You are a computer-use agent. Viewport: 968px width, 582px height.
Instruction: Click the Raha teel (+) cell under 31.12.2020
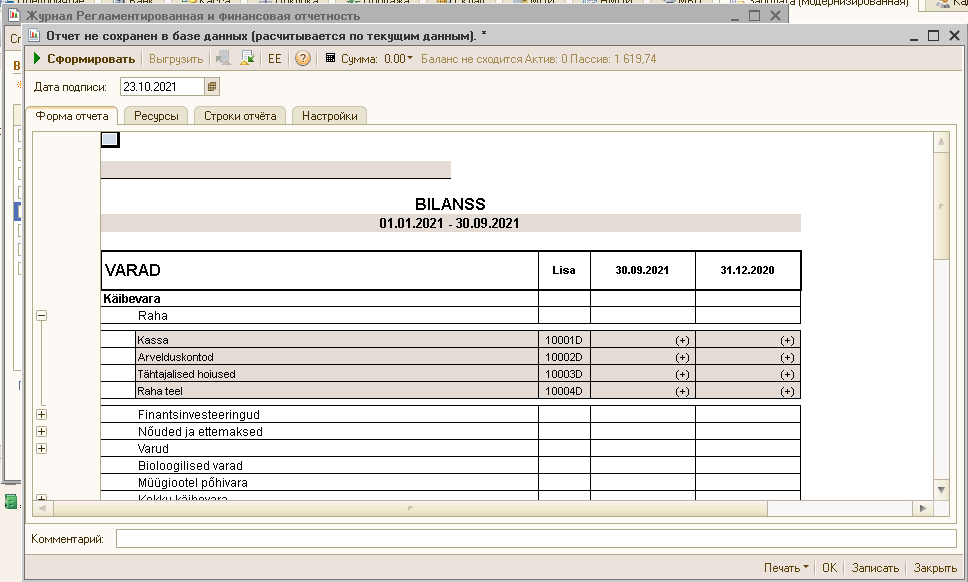(x=748, y=391)
